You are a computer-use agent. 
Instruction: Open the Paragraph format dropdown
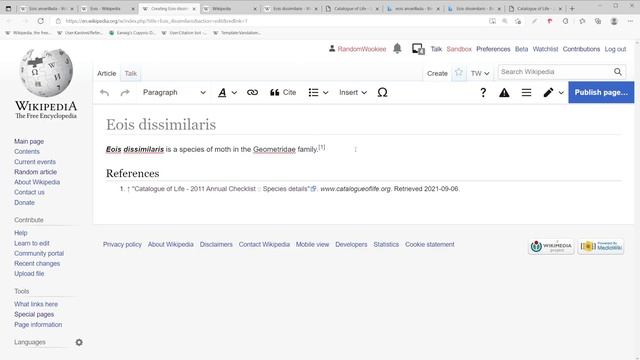pos(174,93)
